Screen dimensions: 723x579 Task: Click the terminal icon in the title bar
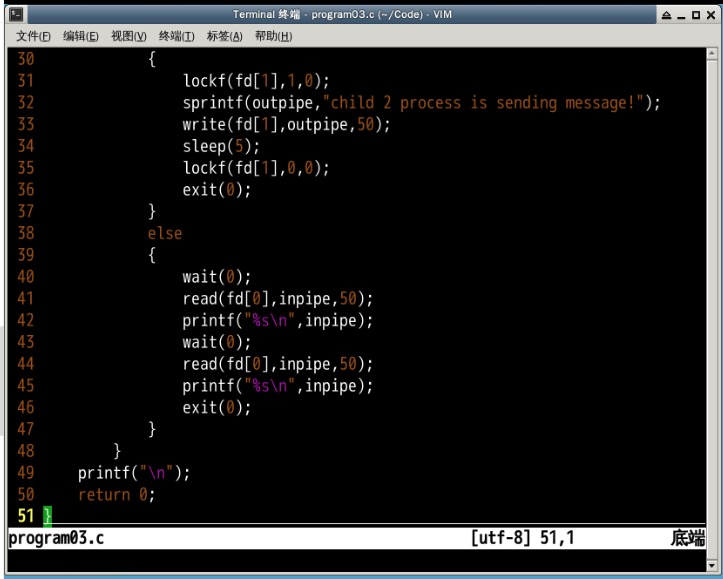11,14
